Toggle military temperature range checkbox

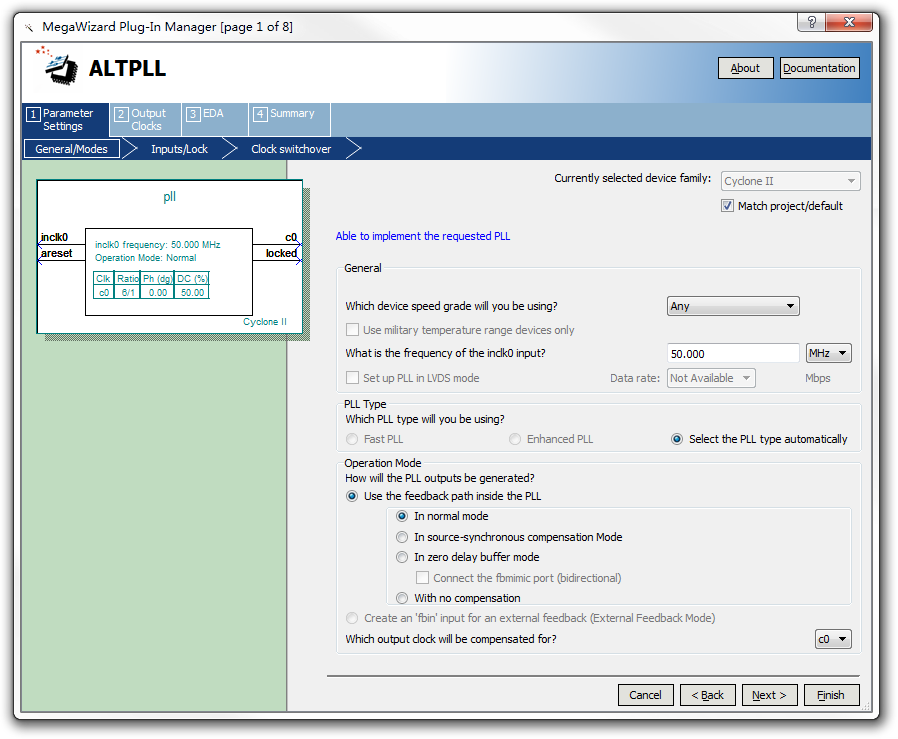point(352,330)
